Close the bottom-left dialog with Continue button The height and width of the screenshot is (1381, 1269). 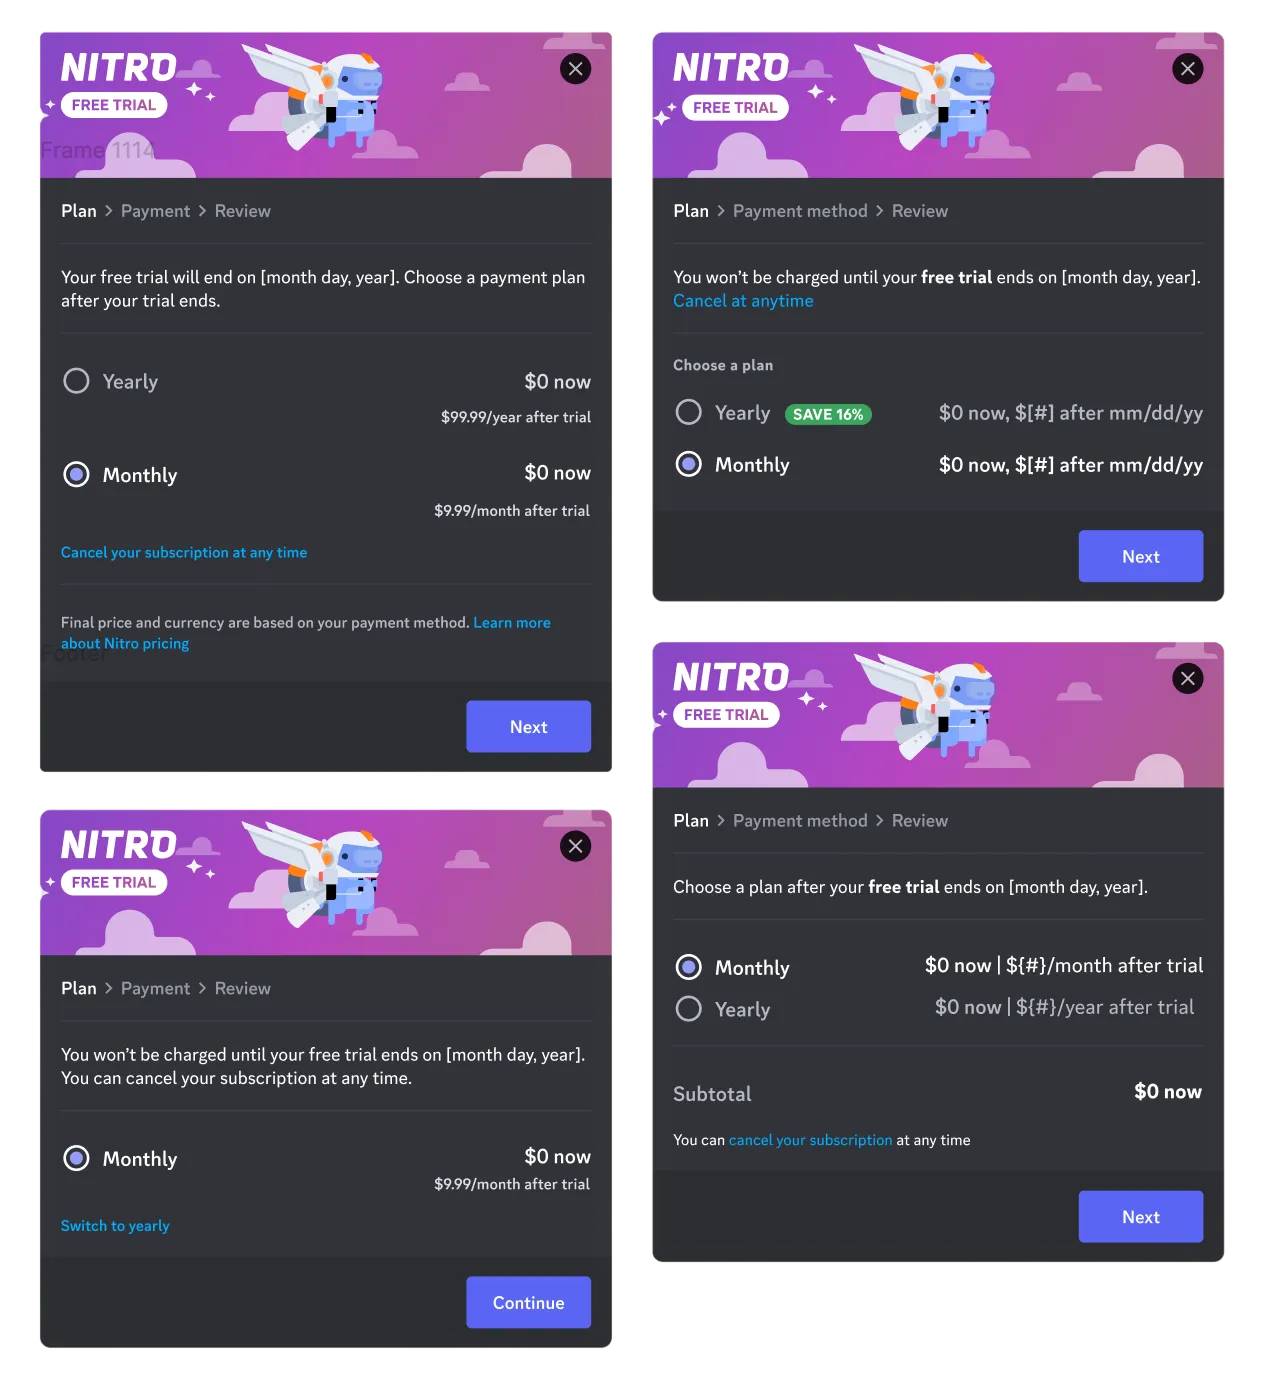pos(575,846)
